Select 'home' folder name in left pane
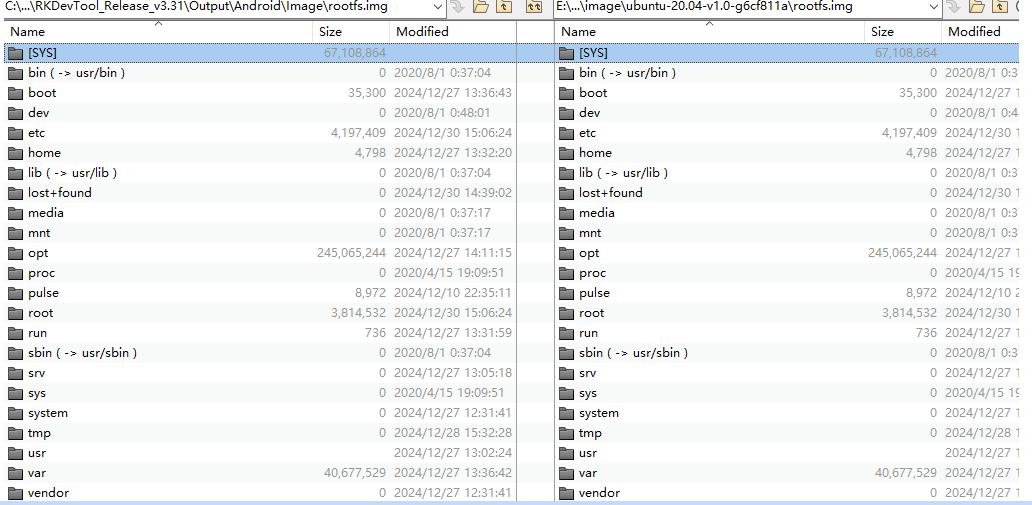Screen dimensions: 1032x505 pyautogui.click(x=44, y=153)
